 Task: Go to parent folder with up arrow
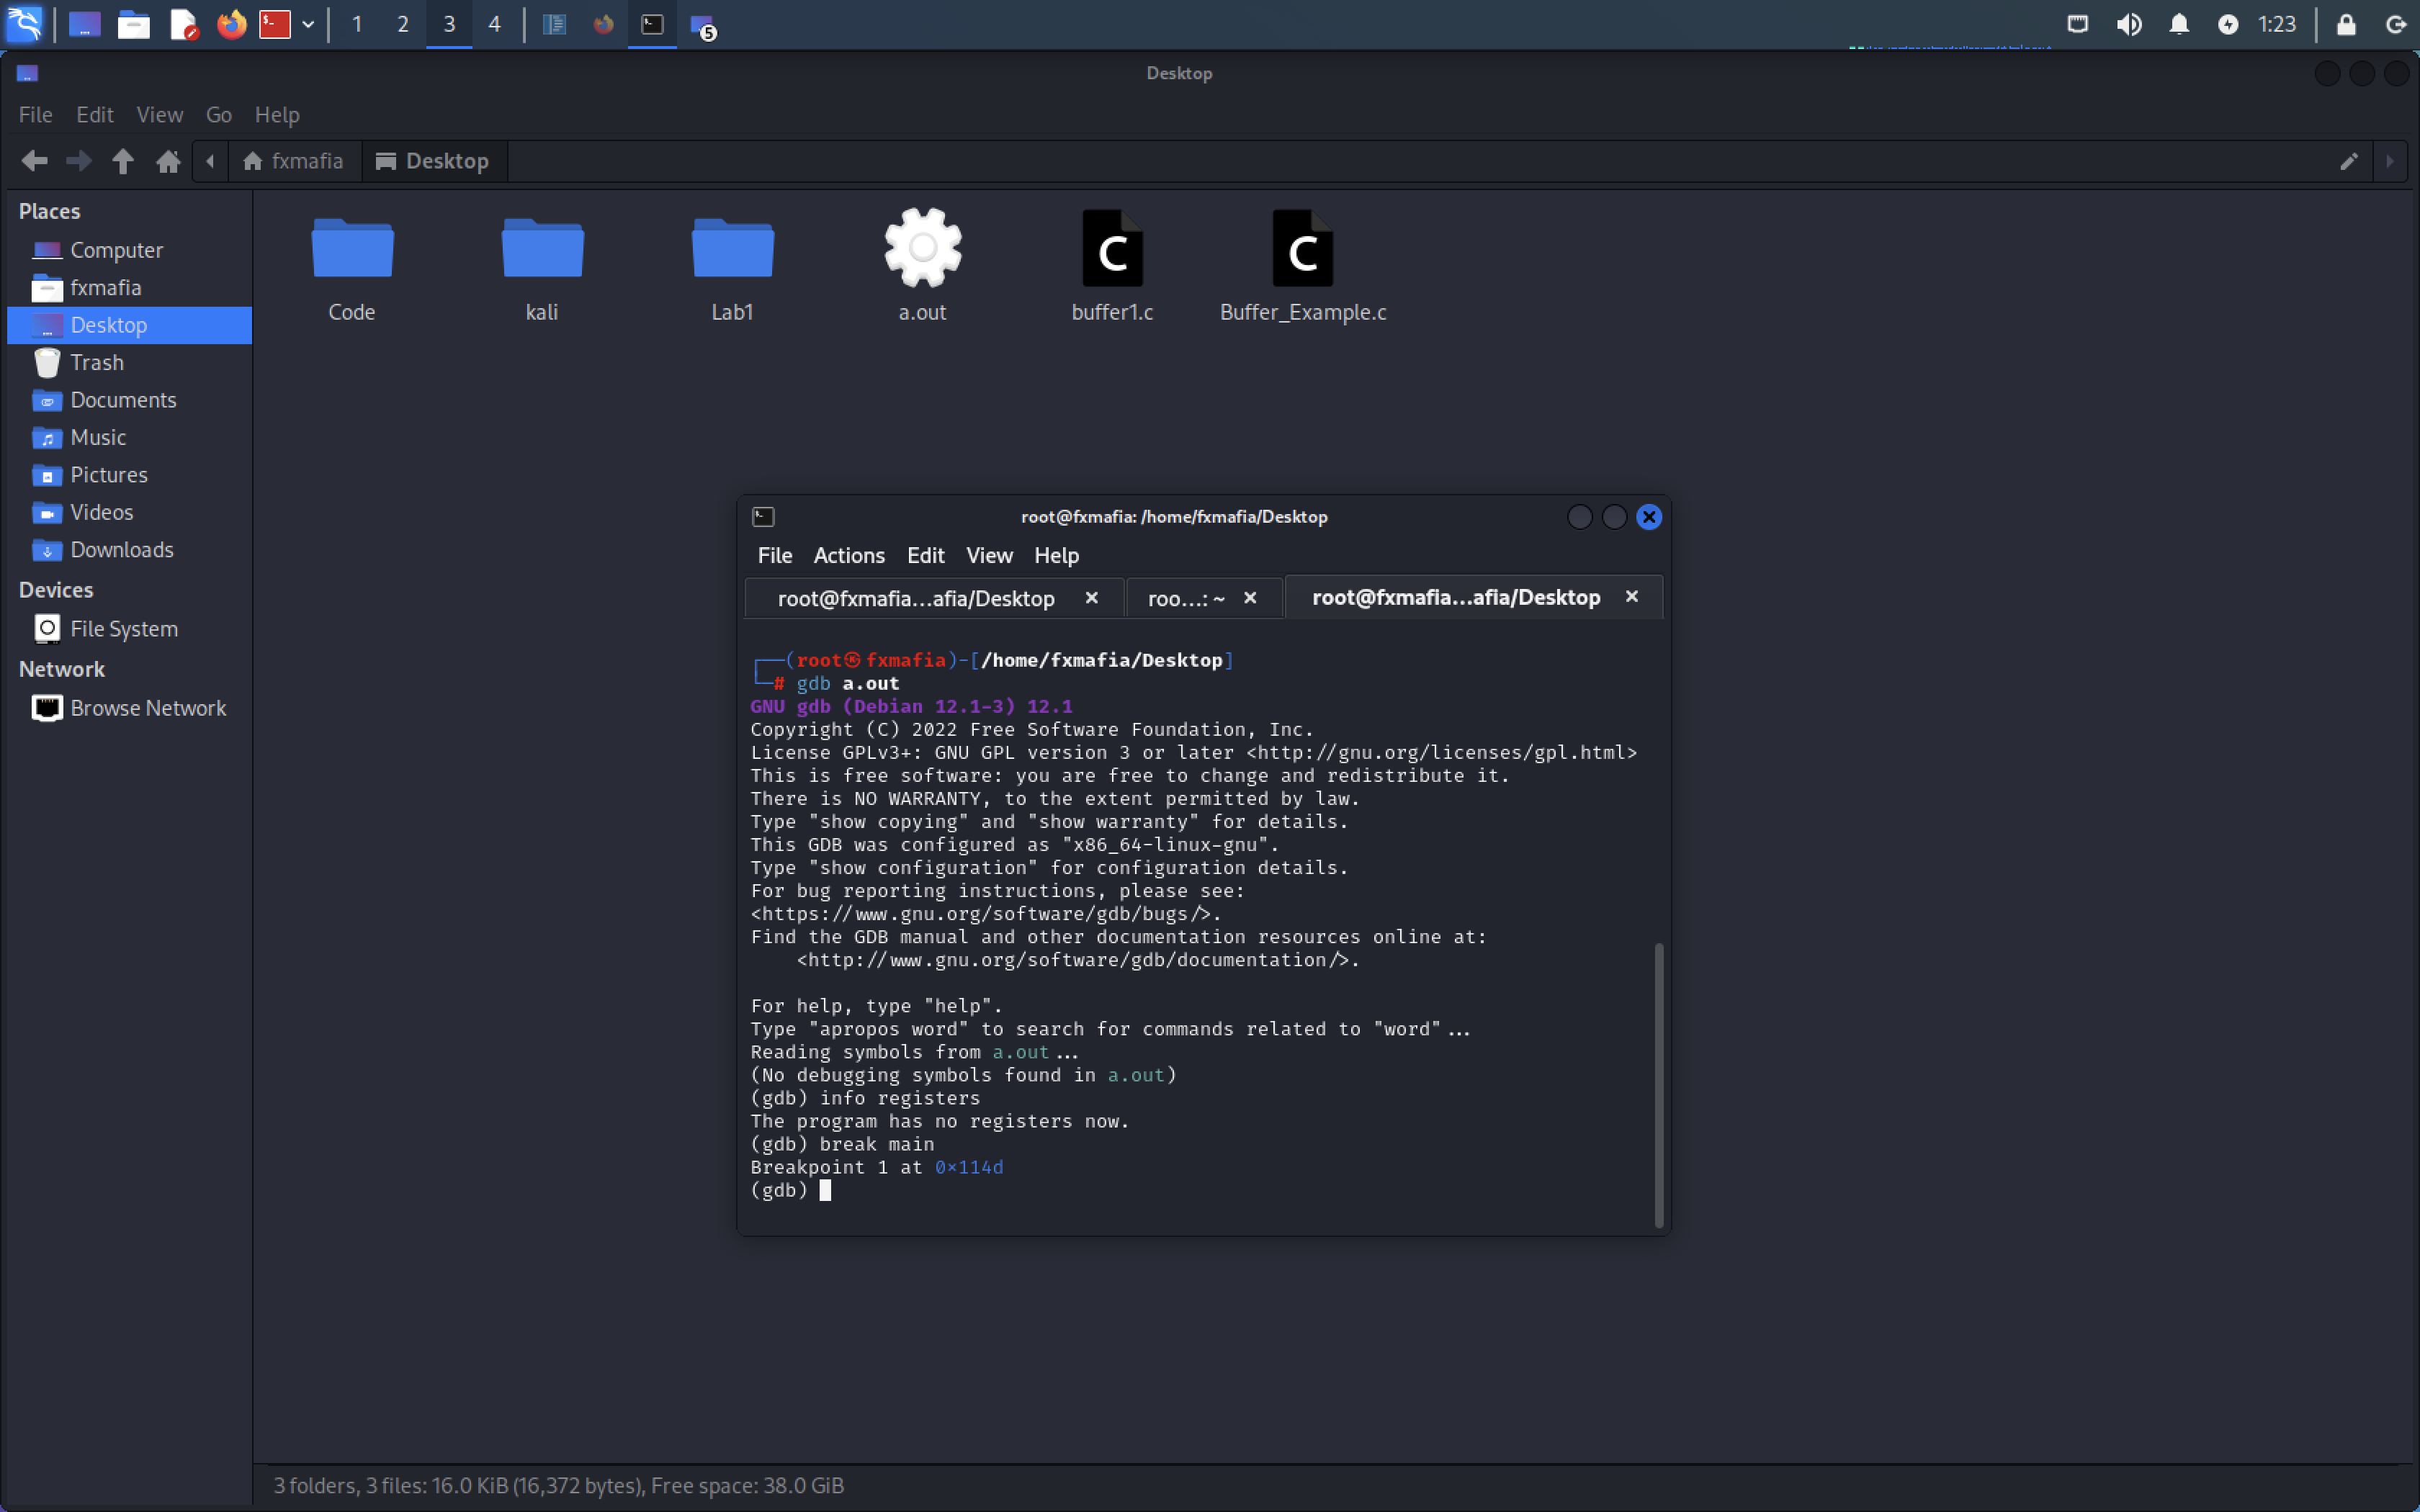(x=123, y=161)
